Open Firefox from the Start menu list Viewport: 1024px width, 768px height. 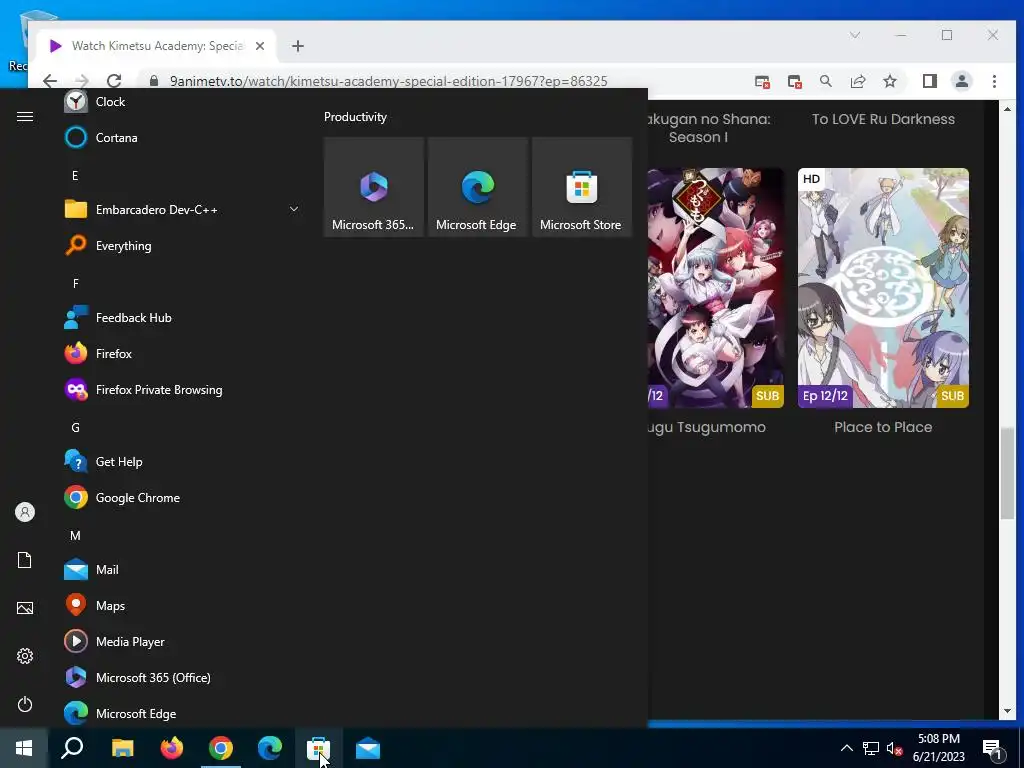[x=183, y=353]
